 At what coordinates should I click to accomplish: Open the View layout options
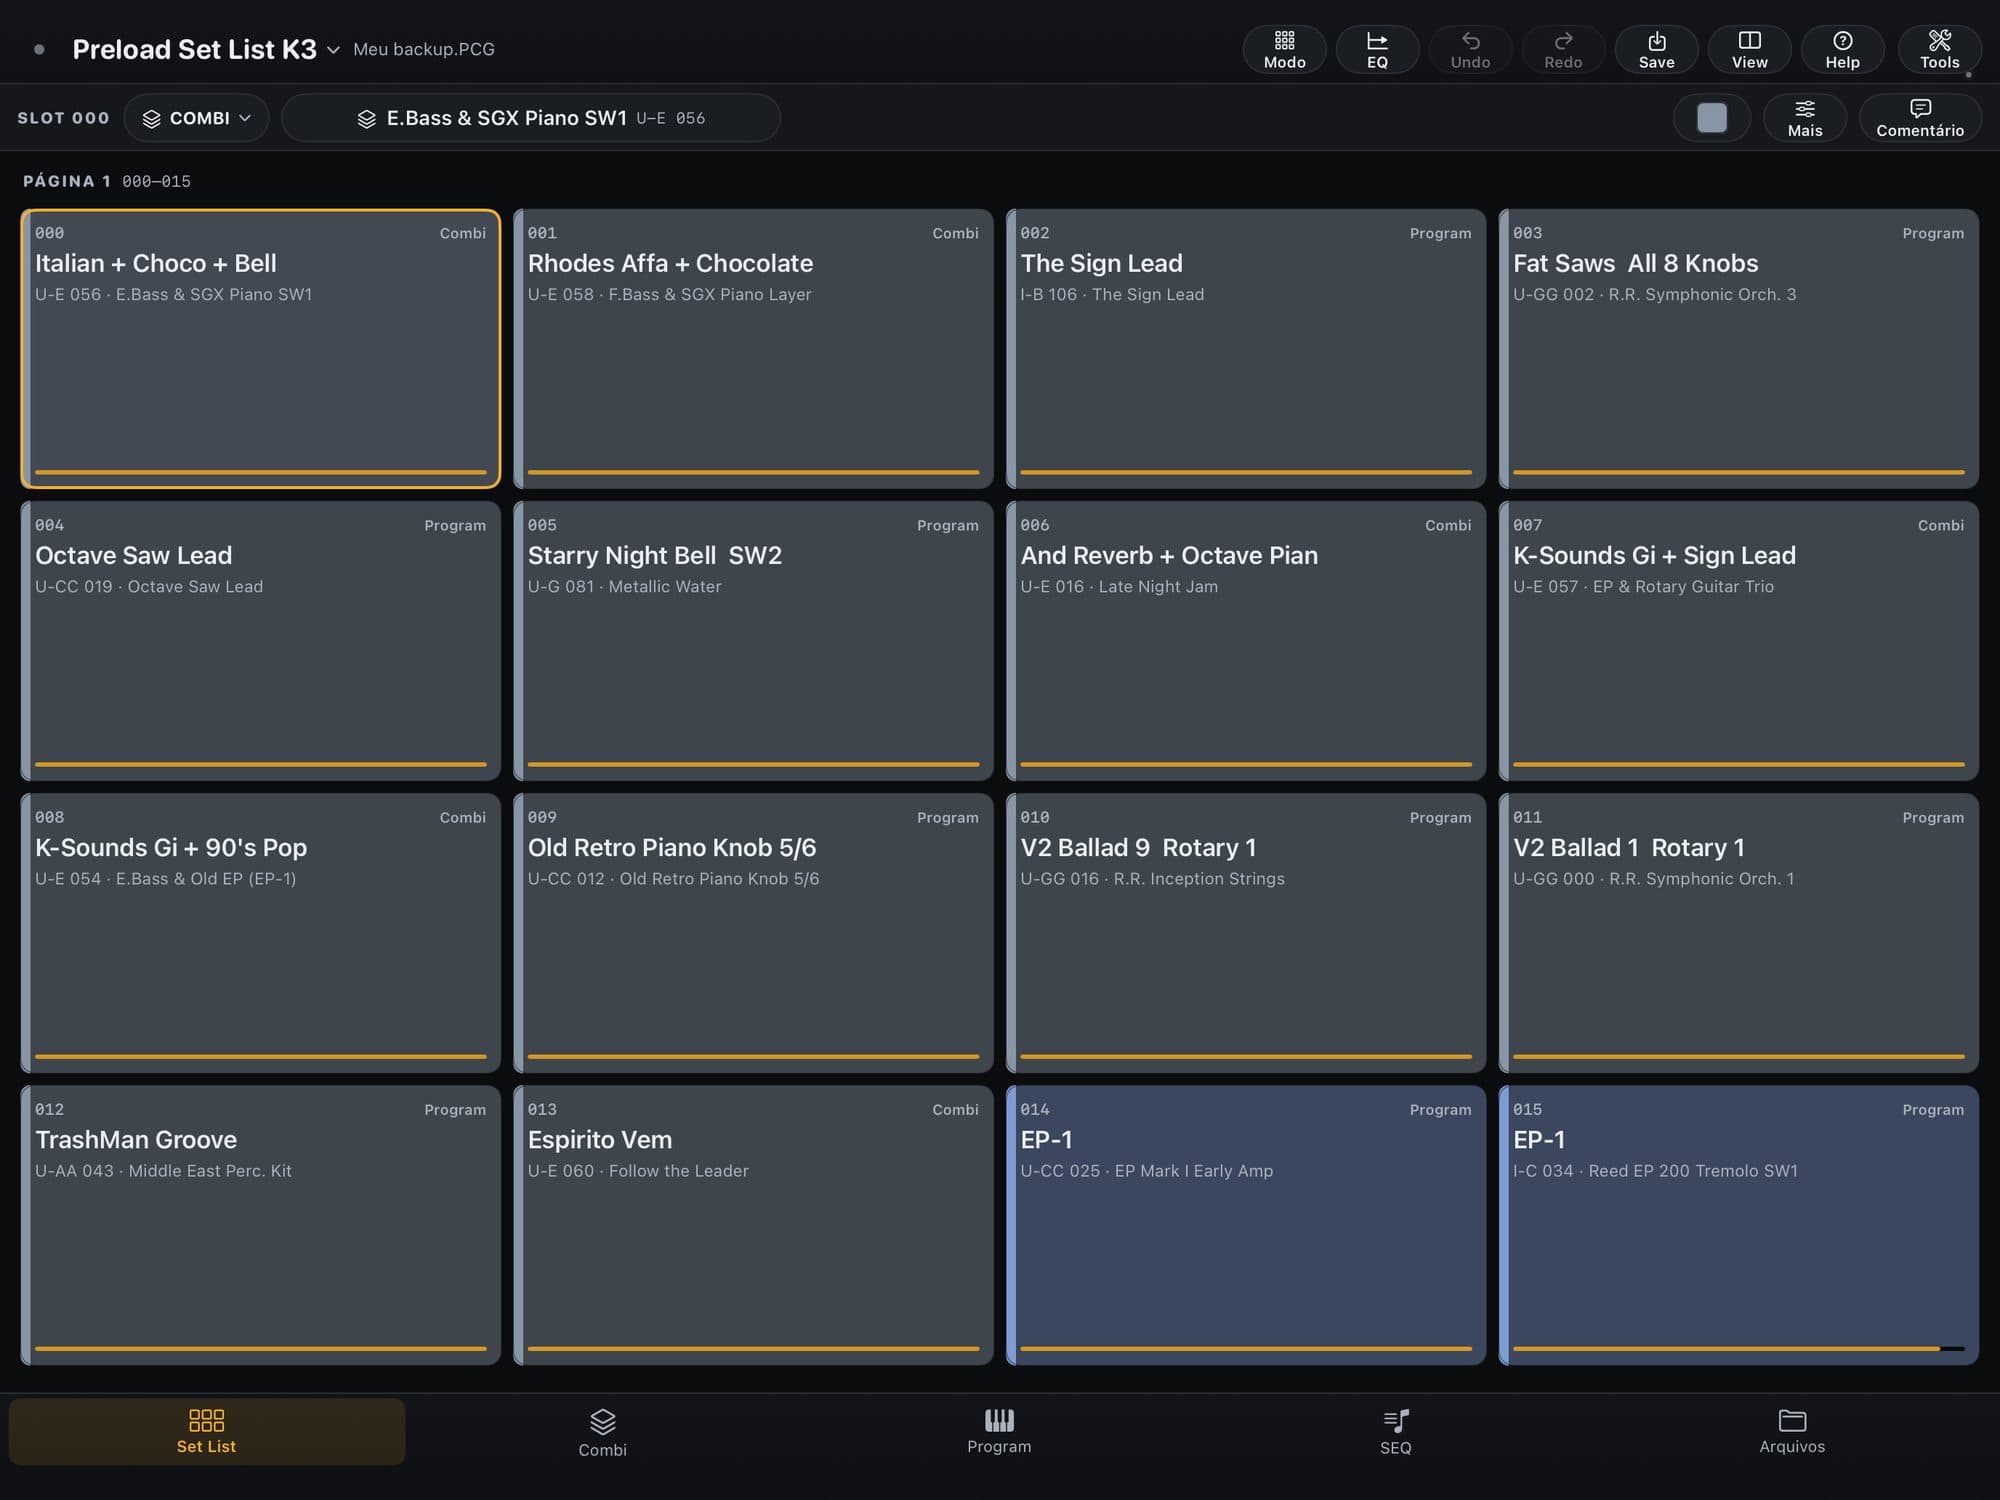(x=1749, y=49)
